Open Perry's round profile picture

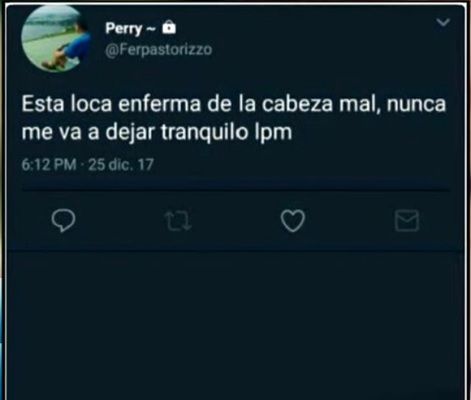coord(56,38)
